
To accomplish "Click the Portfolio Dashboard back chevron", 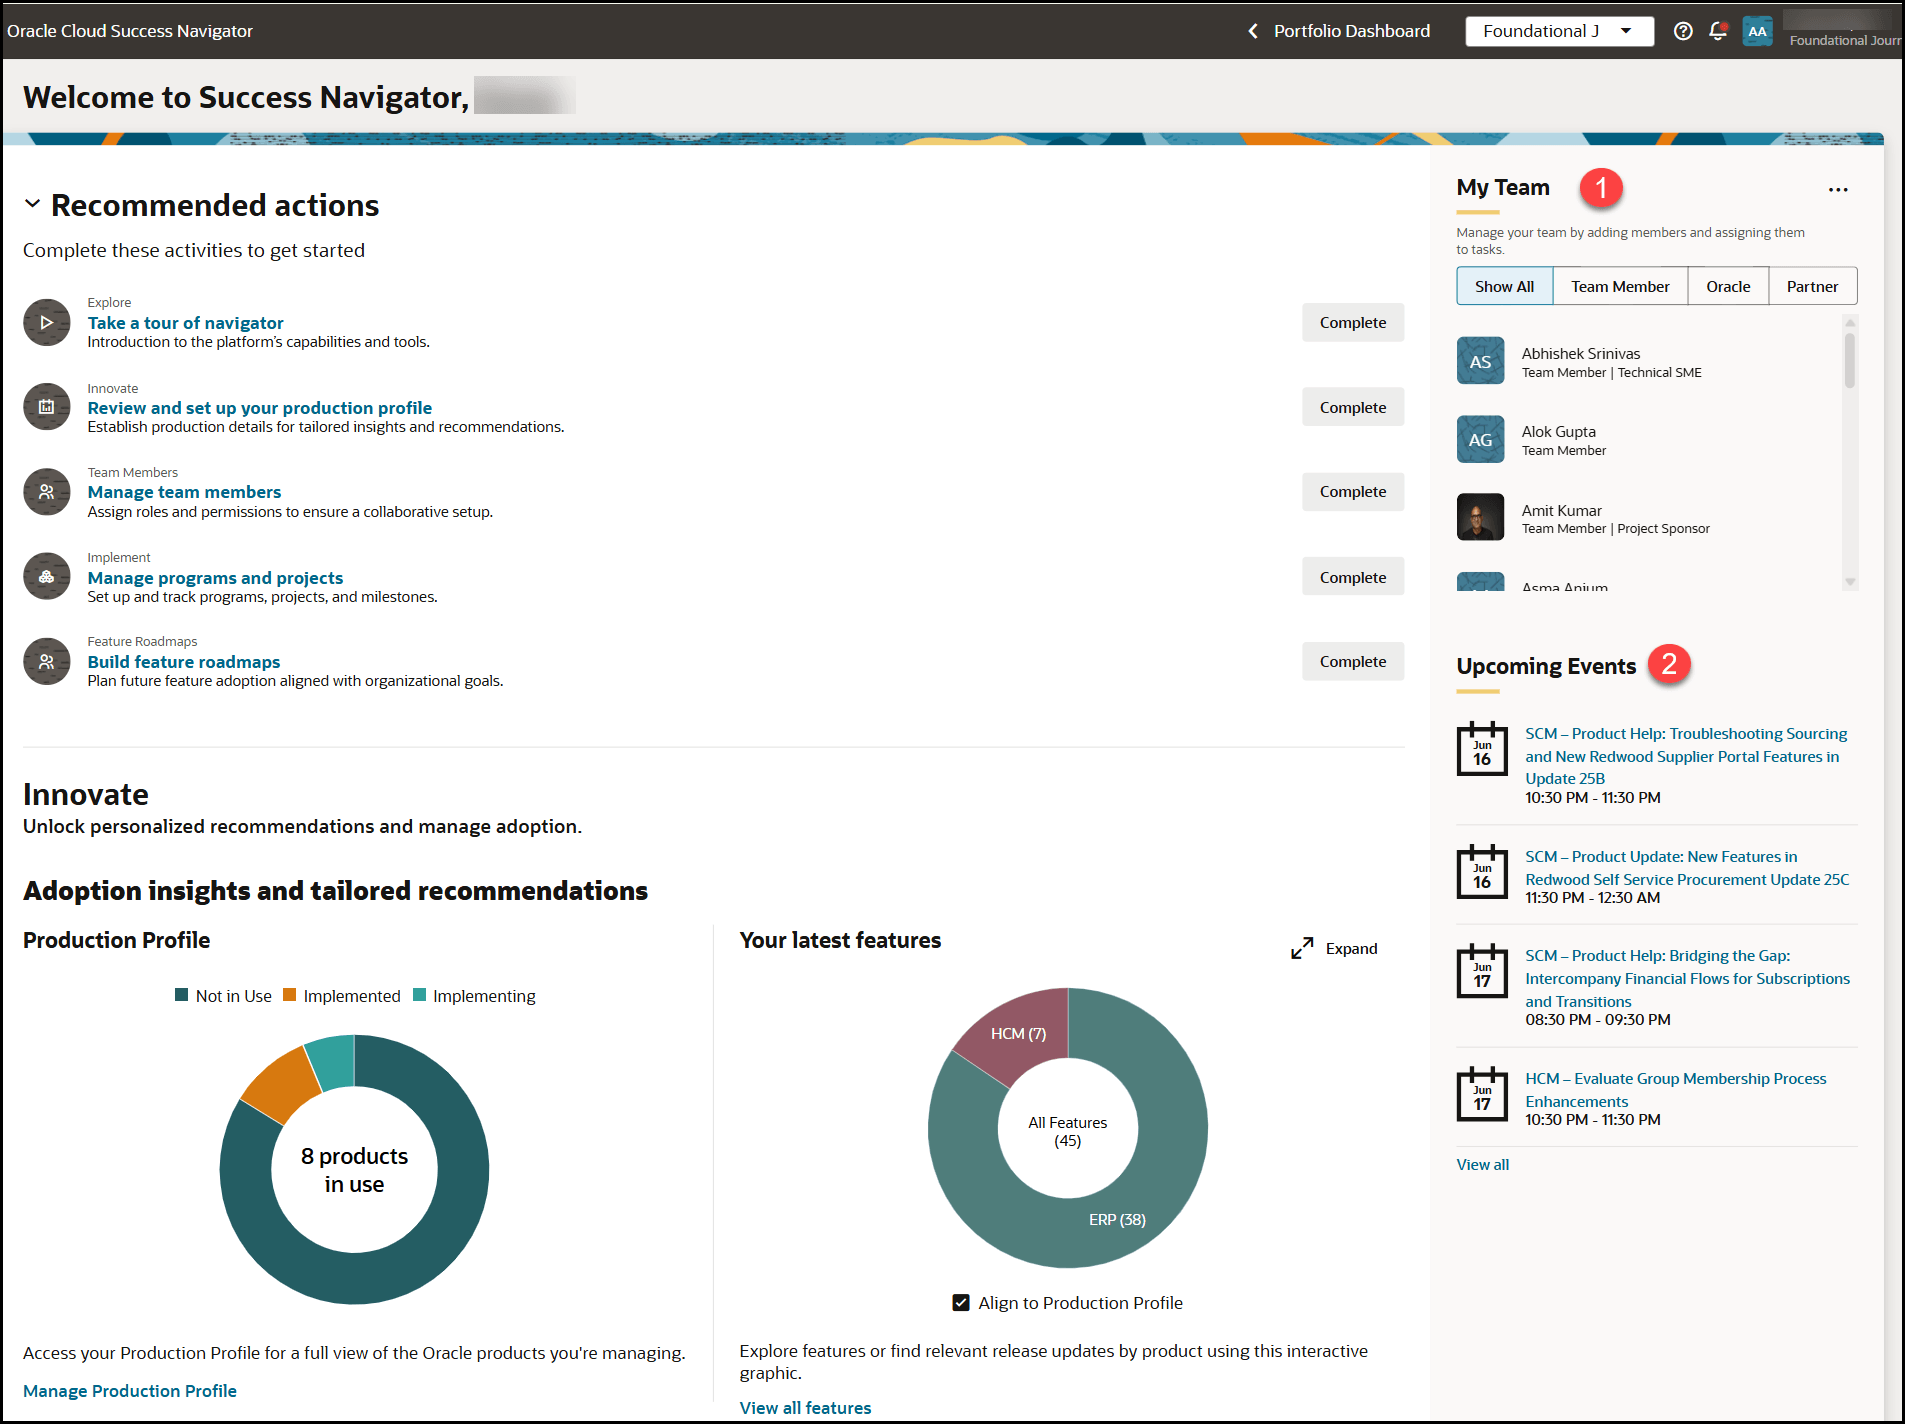I will point(1253,31).
